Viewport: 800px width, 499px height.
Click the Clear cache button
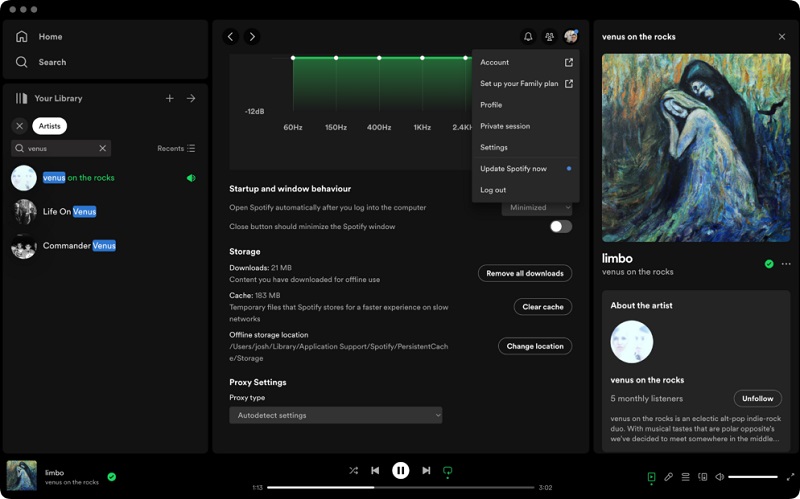tap(543, 307)
